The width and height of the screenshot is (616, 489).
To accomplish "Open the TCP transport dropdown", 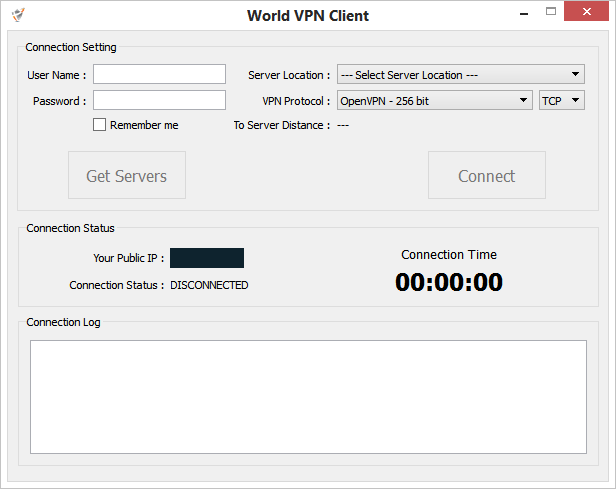I will pos(561,100).
